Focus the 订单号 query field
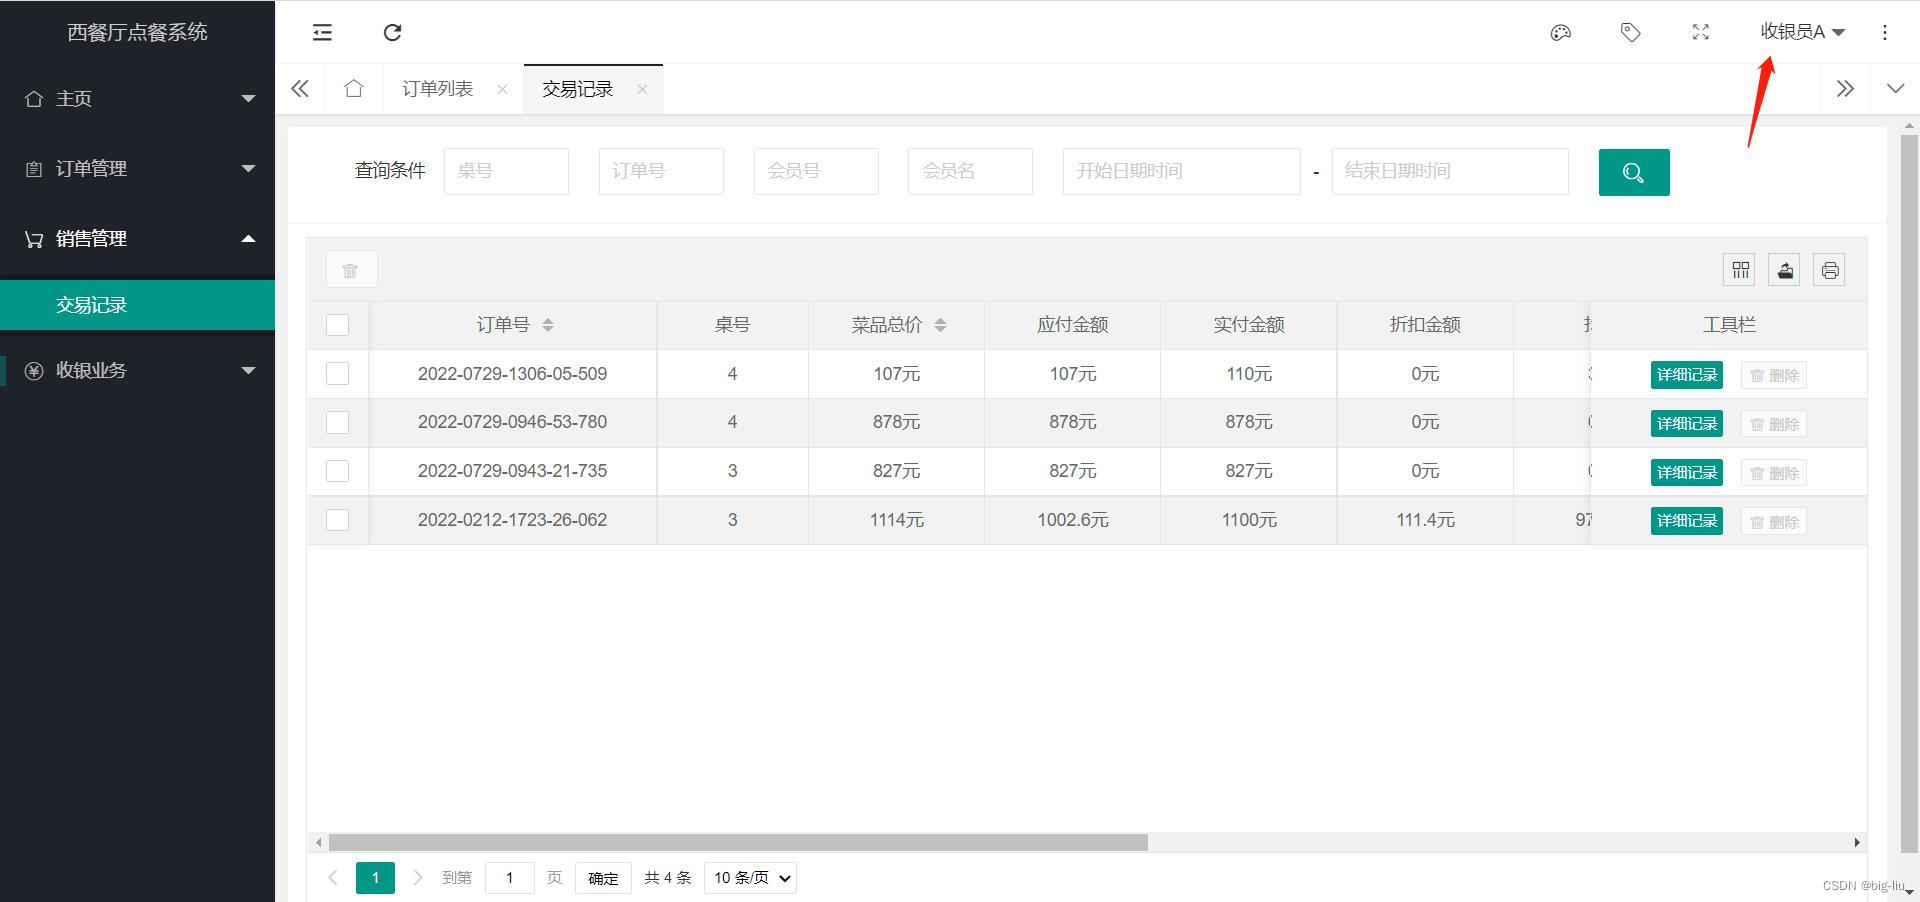The height and width of the screenshot is (902, 1920). click(661, 171)
